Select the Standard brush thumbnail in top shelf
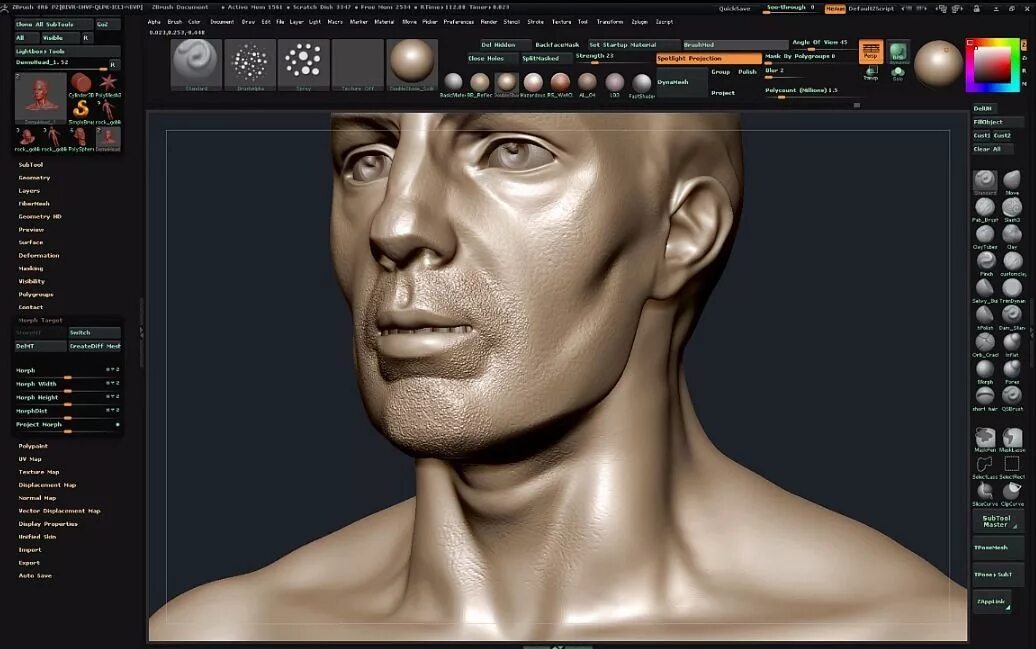 (196, 64)
